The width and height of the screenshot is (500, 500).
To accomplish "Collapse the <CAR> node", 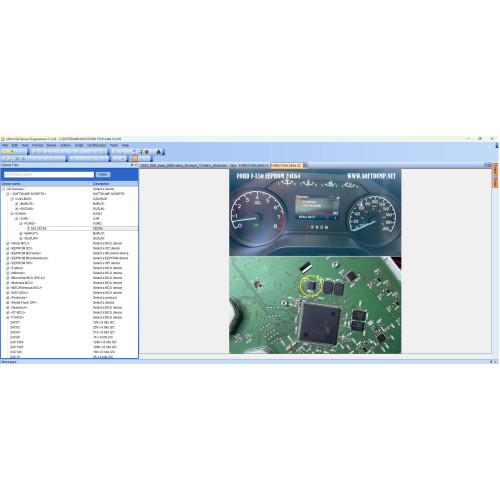I will pyautogui.click(x=16, y=219).
